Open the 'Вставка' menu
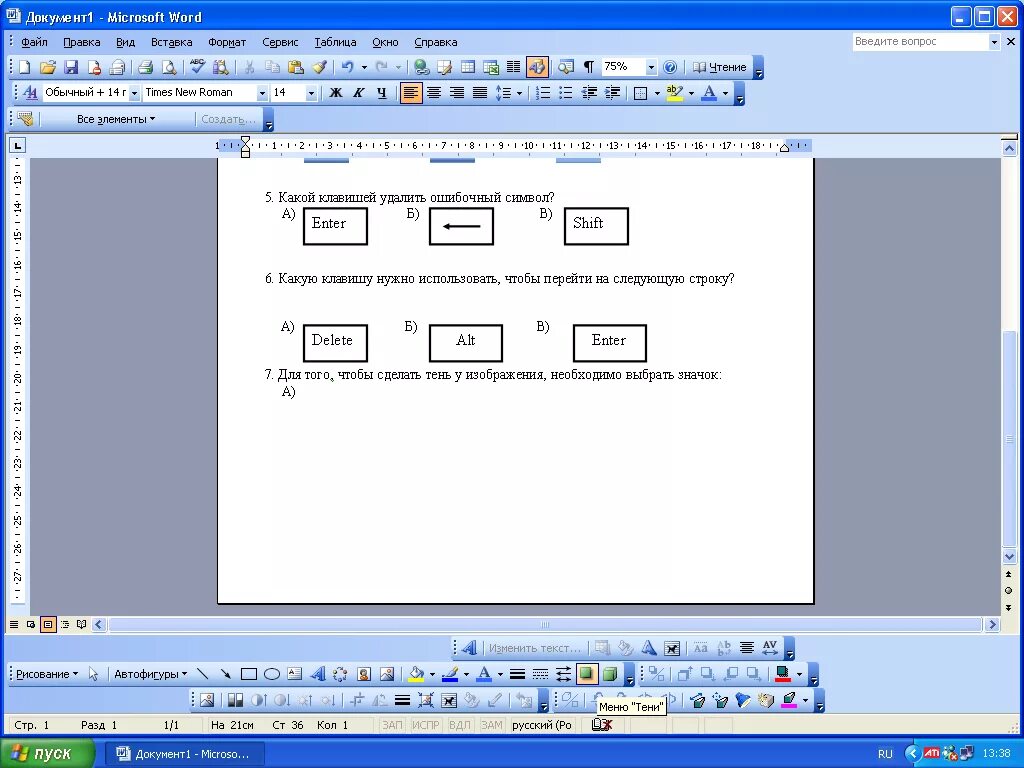The image size is (1024, 768). (171, 42)
